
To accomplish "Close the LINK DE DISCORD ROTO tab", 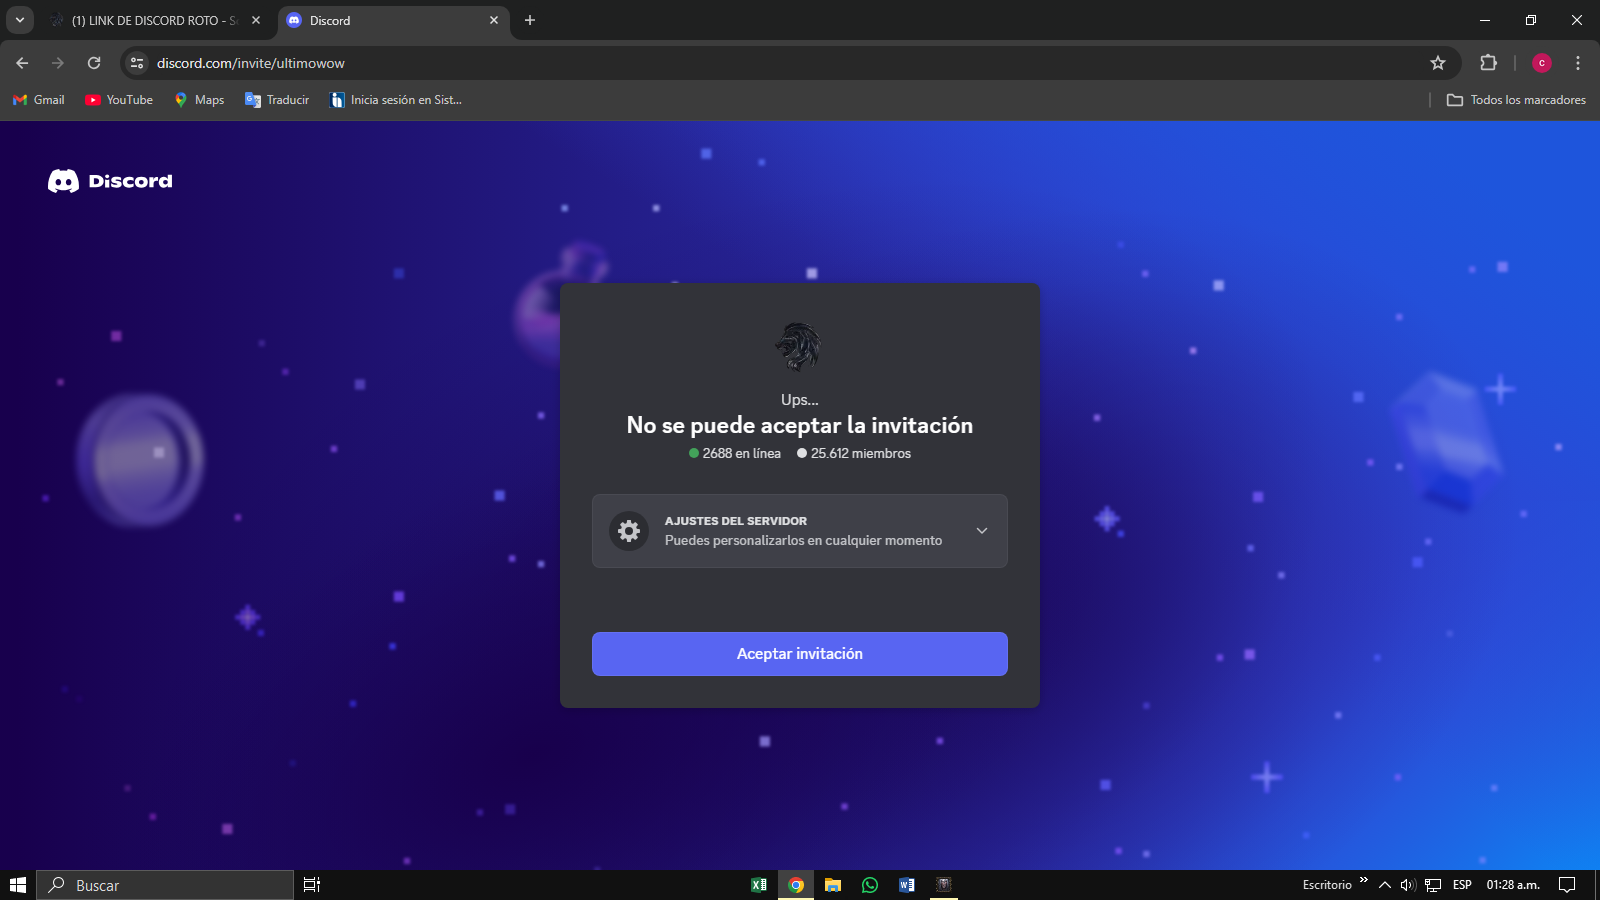I will tap(256, 20).
